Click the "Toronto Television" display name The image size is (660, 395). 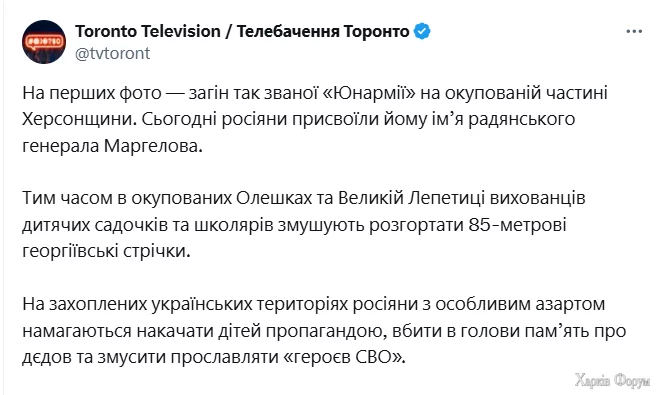coord(148,32)
